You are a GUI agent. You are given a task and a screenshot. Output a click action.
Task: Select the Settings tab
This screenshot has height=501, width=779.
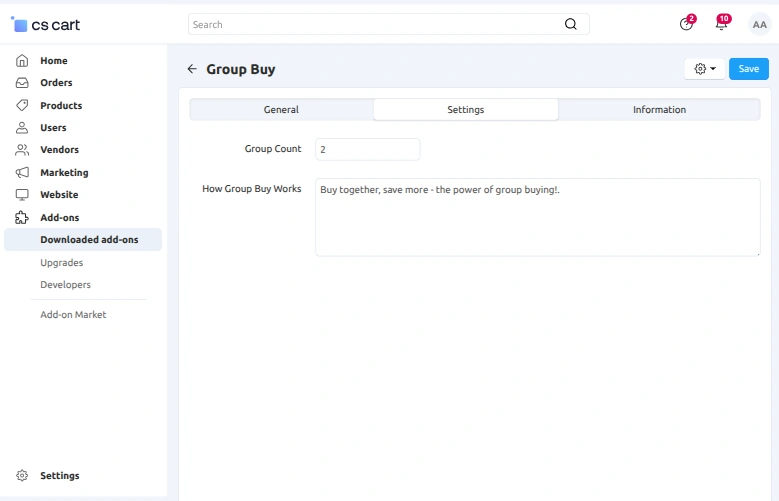coord(466,109)
